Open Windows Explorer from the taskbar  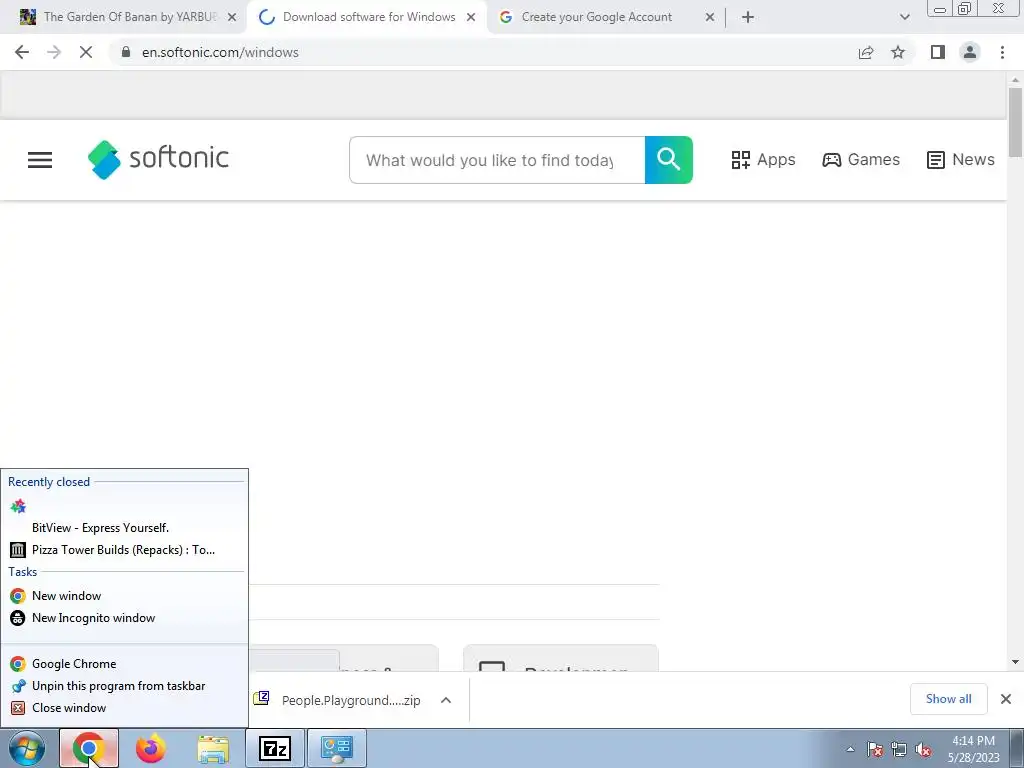tap(213, 748)
